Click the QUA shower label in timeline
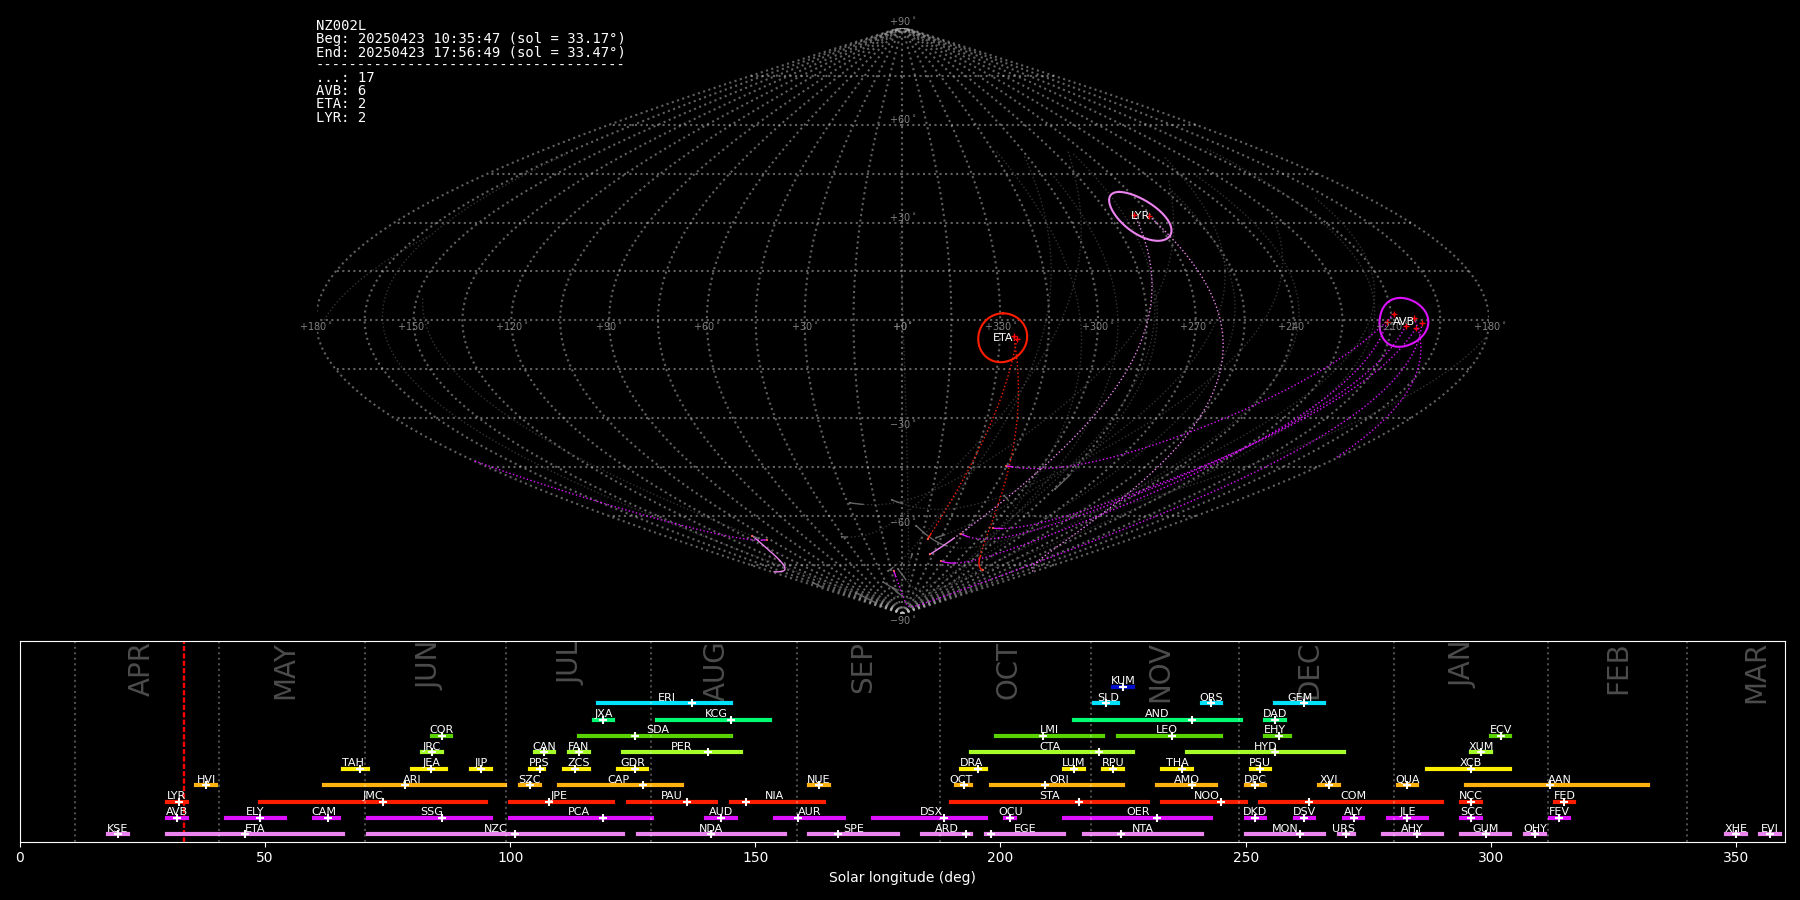This screenshot has height=900, width=1800. 1407,780
